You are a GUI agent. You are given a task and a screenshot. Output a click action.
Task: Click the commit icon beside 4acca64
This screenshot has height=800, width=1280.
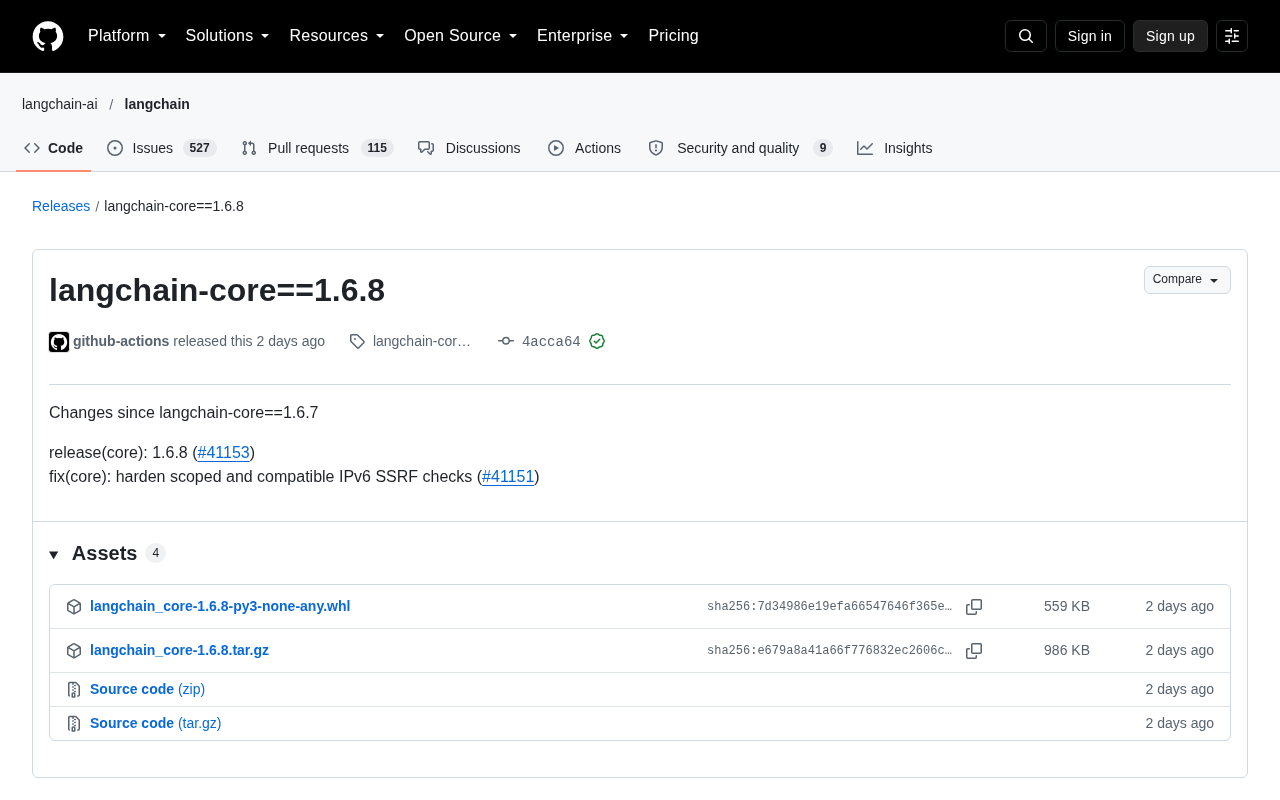click(x=506, y=341)
